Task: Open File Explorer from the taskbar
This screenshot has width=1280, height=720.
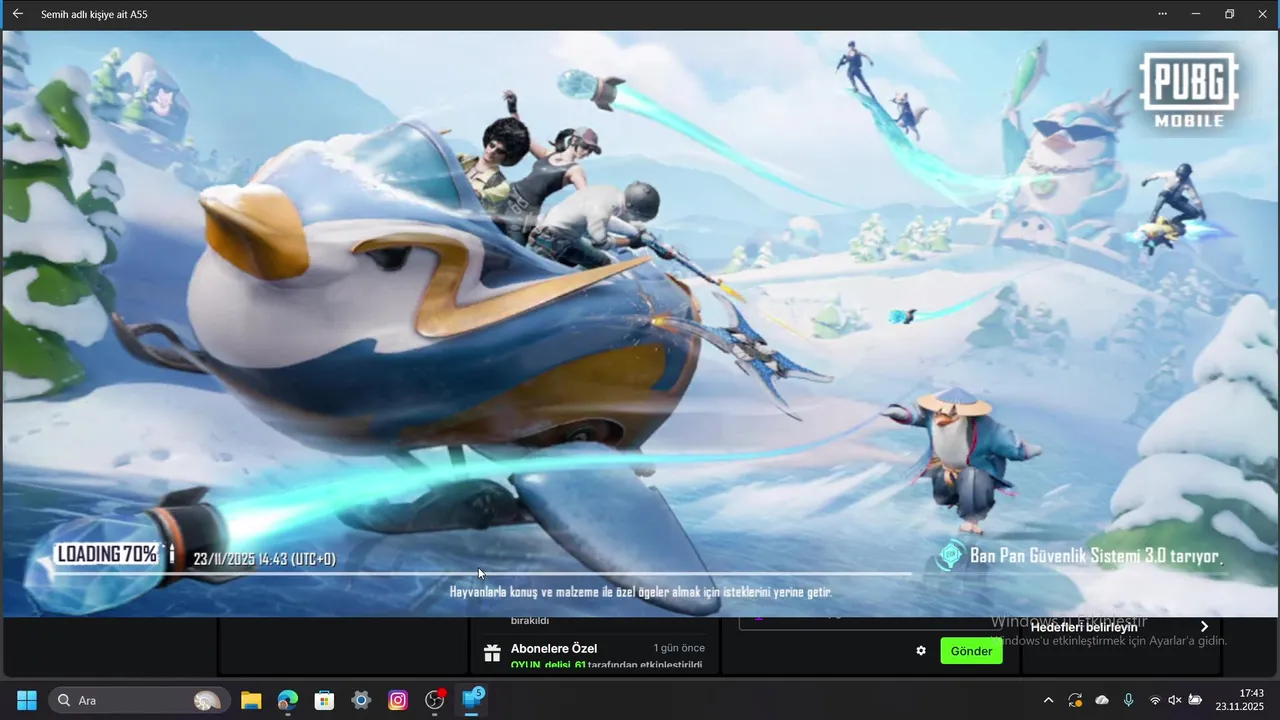Action: coord(250,700)
